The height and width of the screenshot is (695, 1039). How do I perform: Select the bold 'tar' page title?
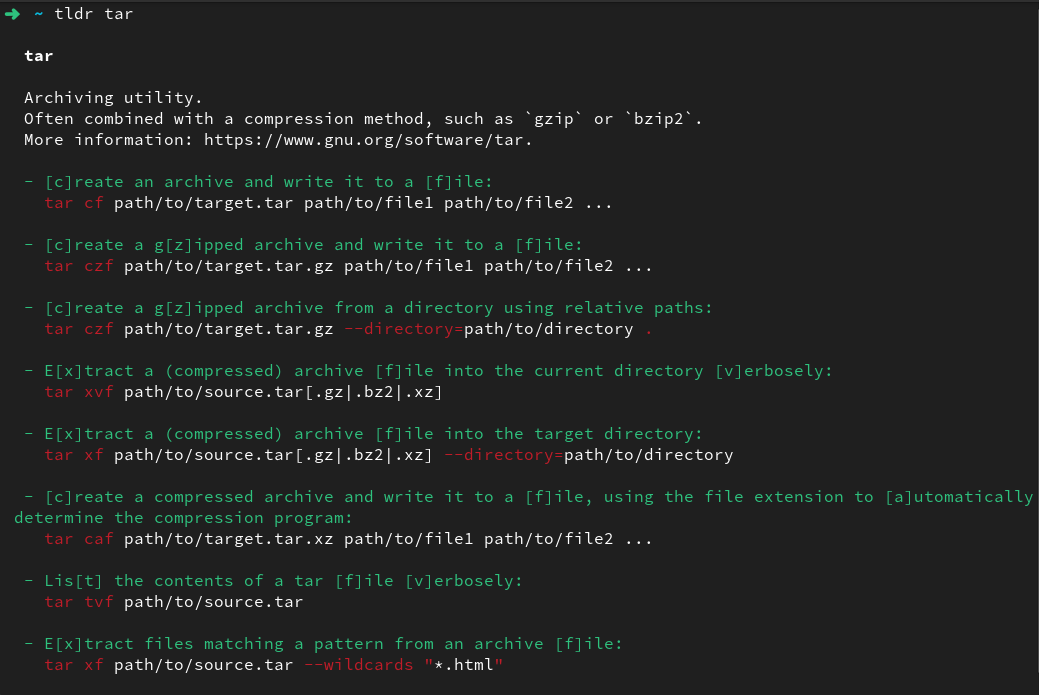[38, 56]
